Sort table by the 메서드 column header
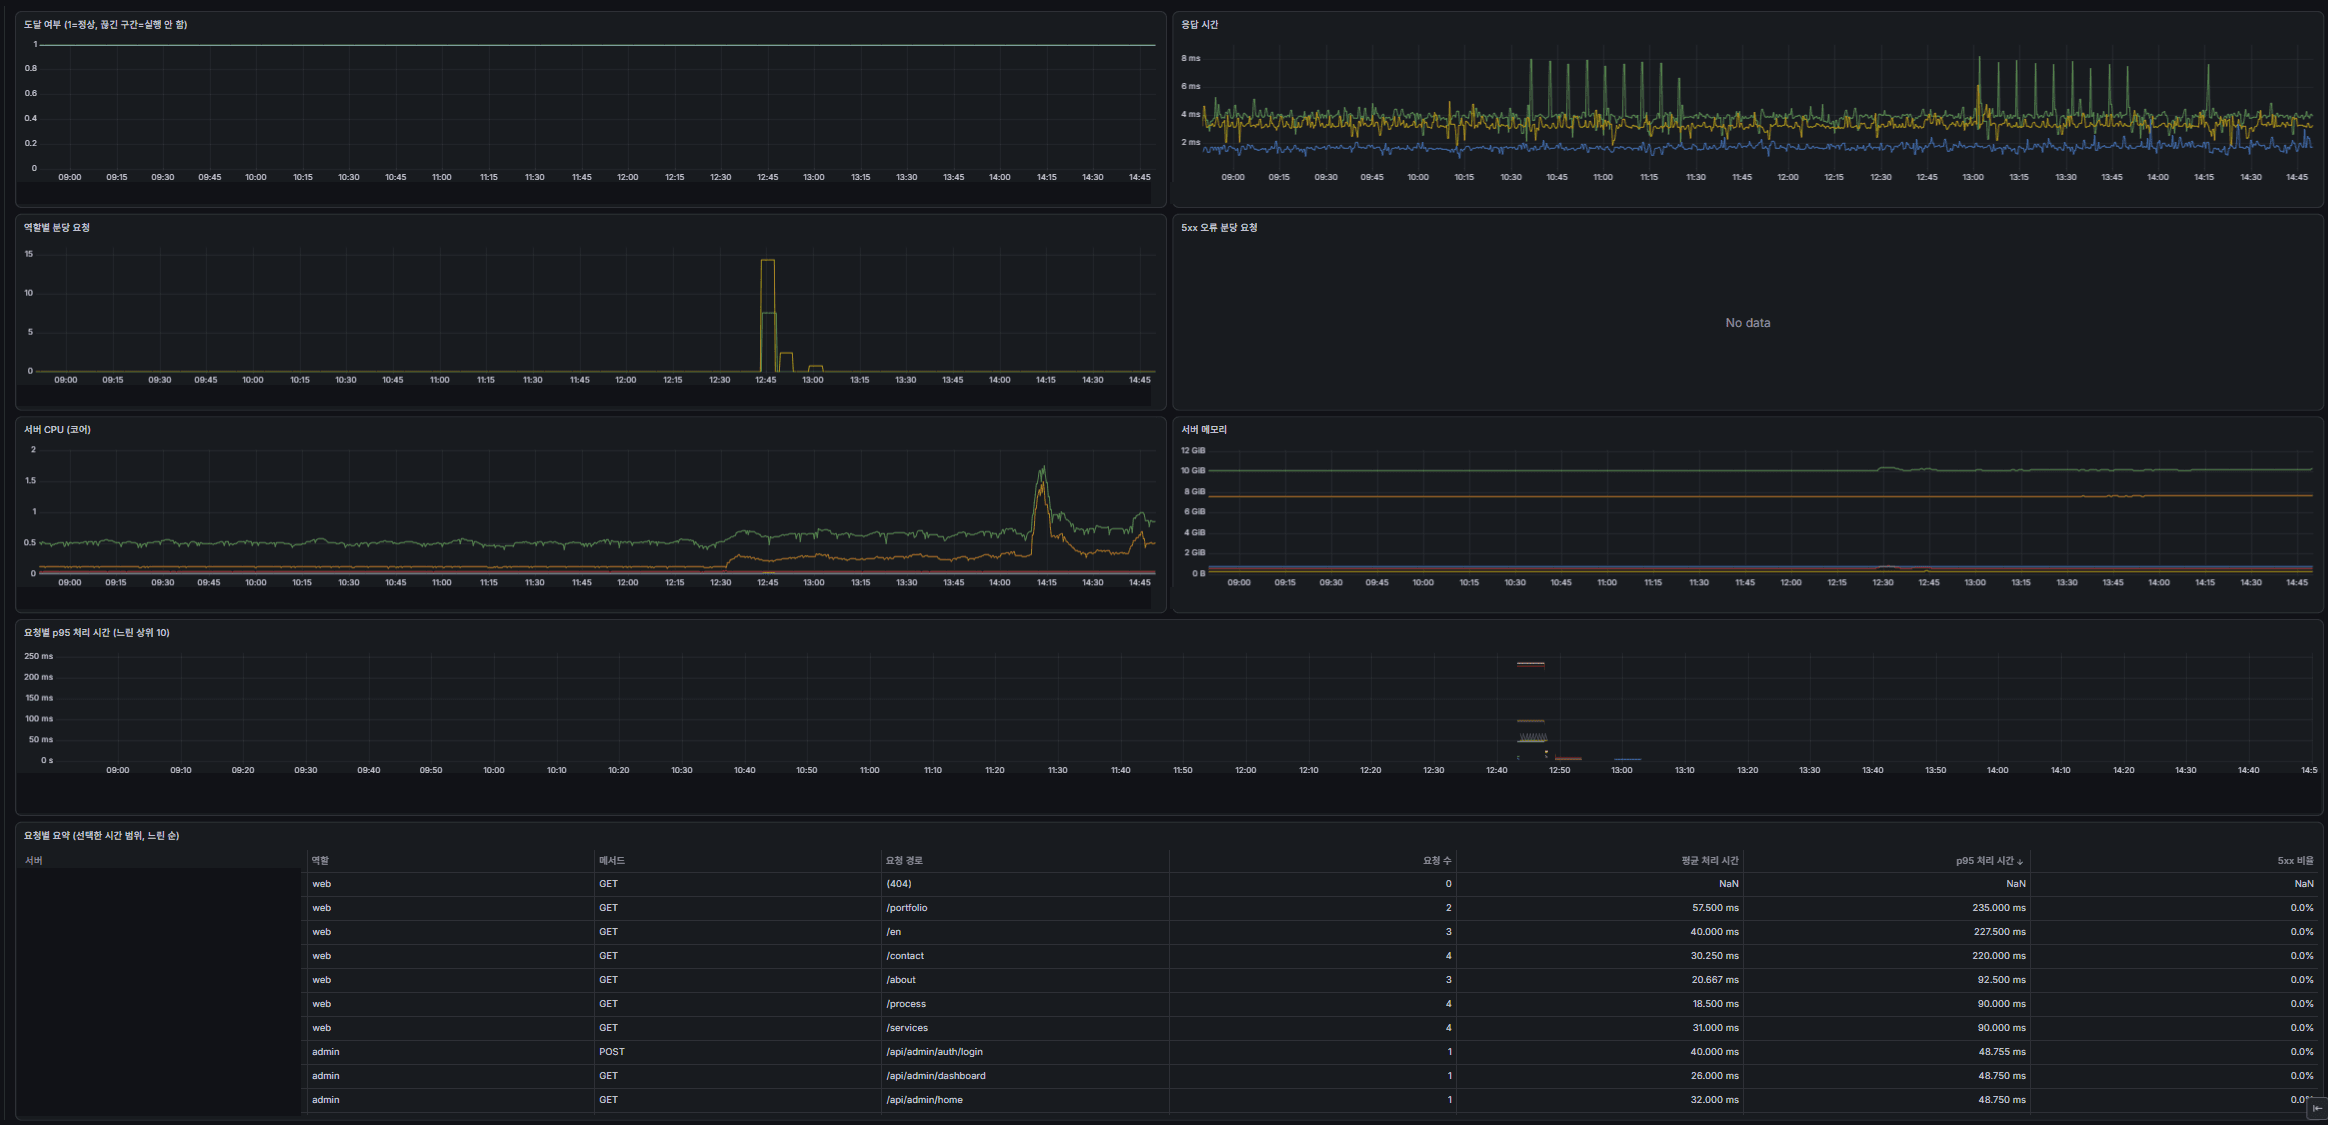 coord(611,860)
